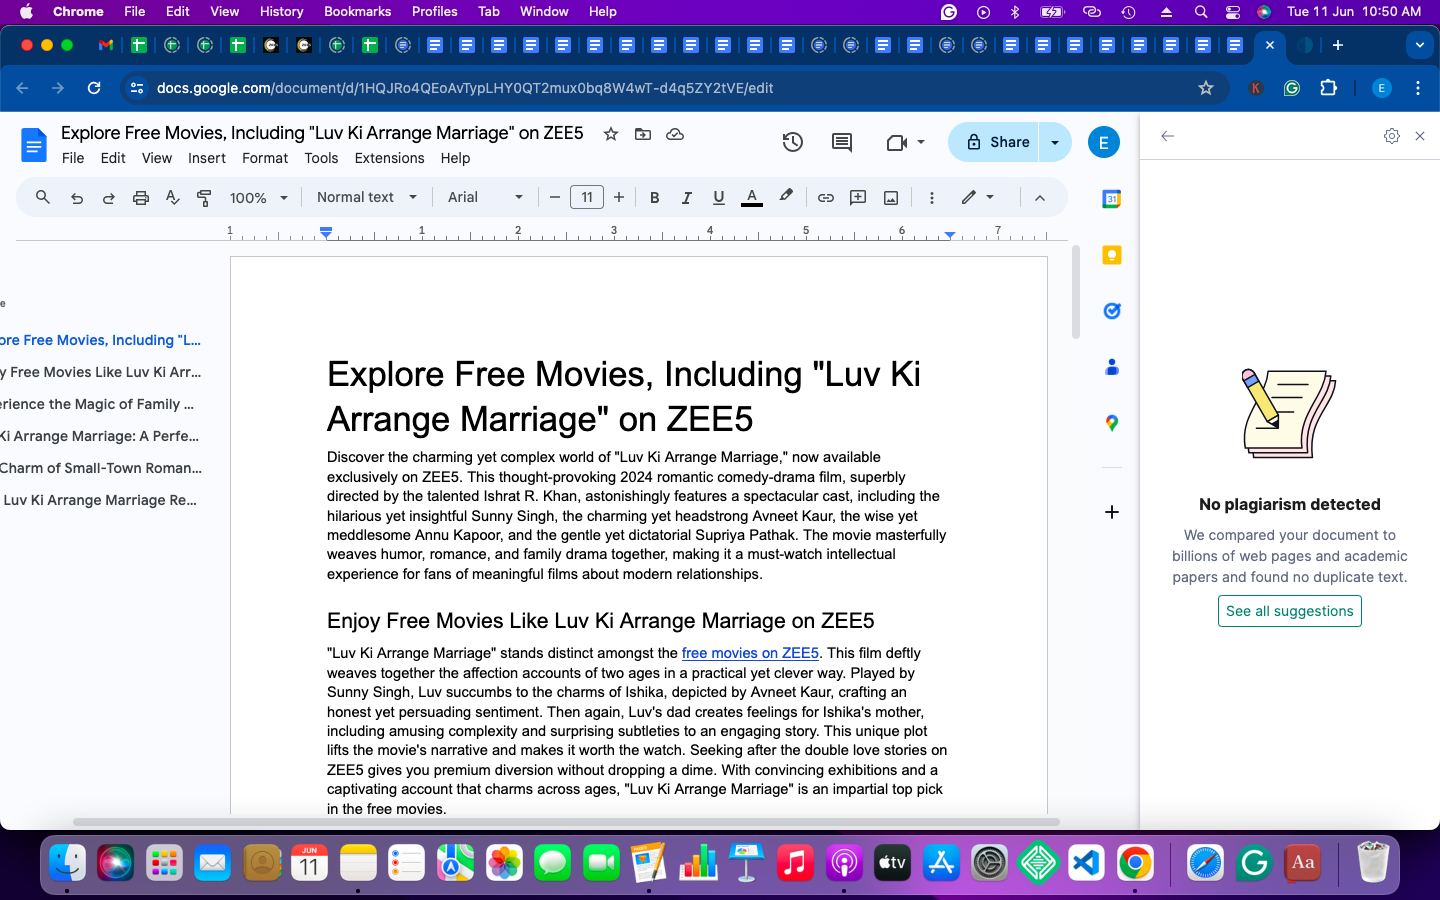Insert an image from the toolbar
The image size is (1440, 900).
(891, 198)
